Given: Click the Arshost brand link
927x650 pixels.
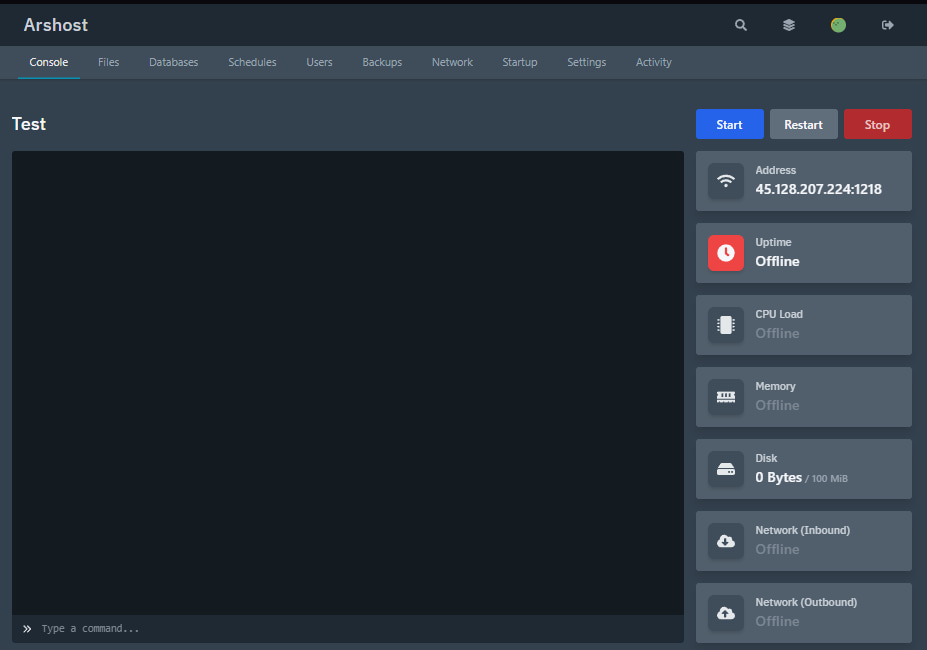Looking at the screenshot, I should [x=56, y=25].
